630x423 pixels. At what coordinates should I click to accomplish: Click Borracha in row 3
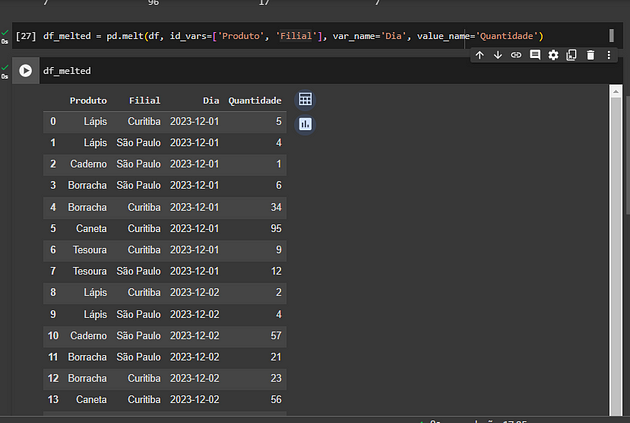tap(87, 186)
